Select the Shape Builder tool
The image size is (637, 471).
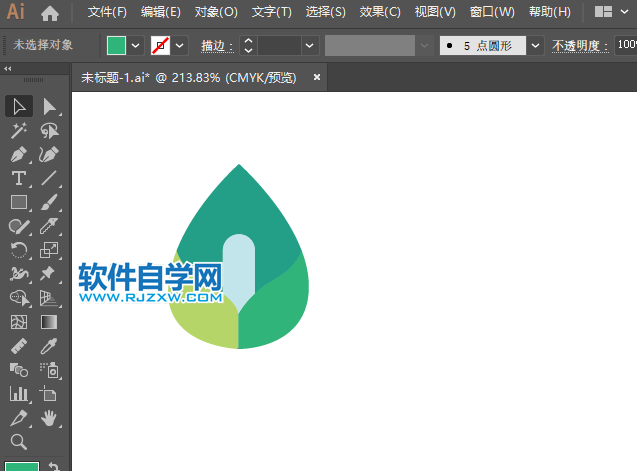(x=19, y=298)
